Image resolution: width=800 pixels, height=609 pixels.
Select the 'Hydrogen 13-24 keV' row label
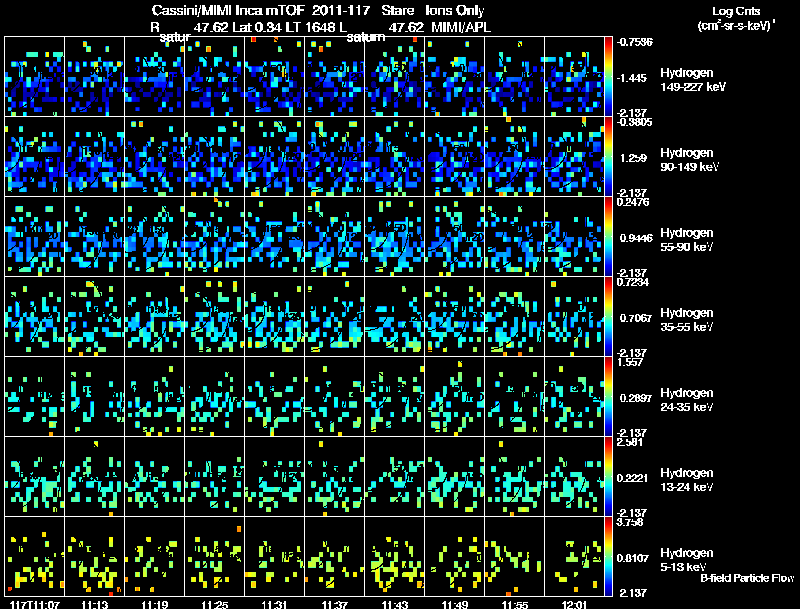pos(687,480)
